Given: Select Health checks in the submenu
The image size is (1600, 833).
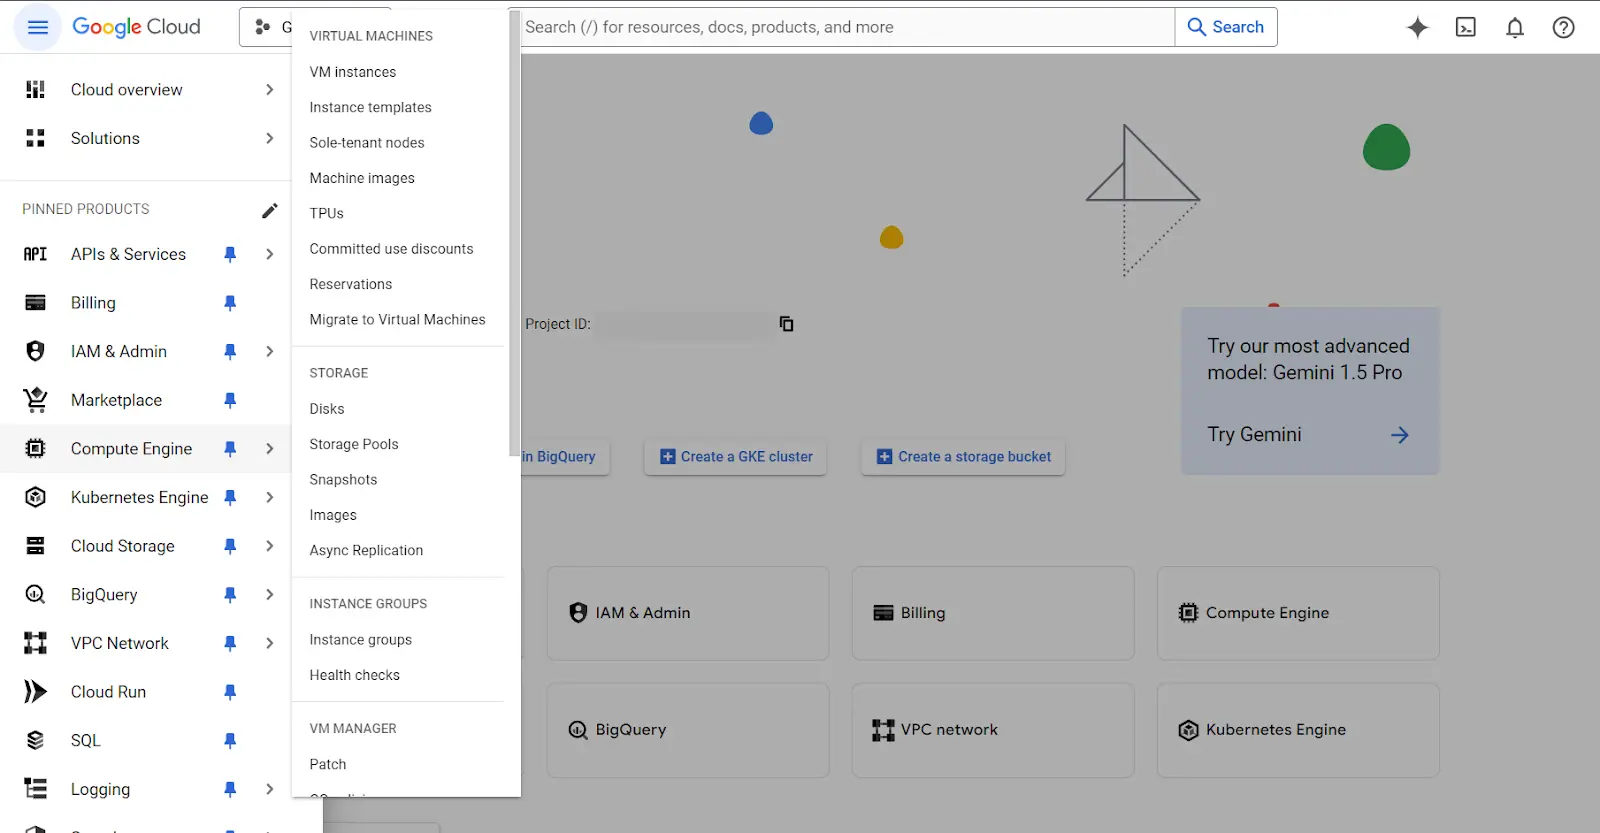Looking at the screenshot, I should (x=354, y=675).
